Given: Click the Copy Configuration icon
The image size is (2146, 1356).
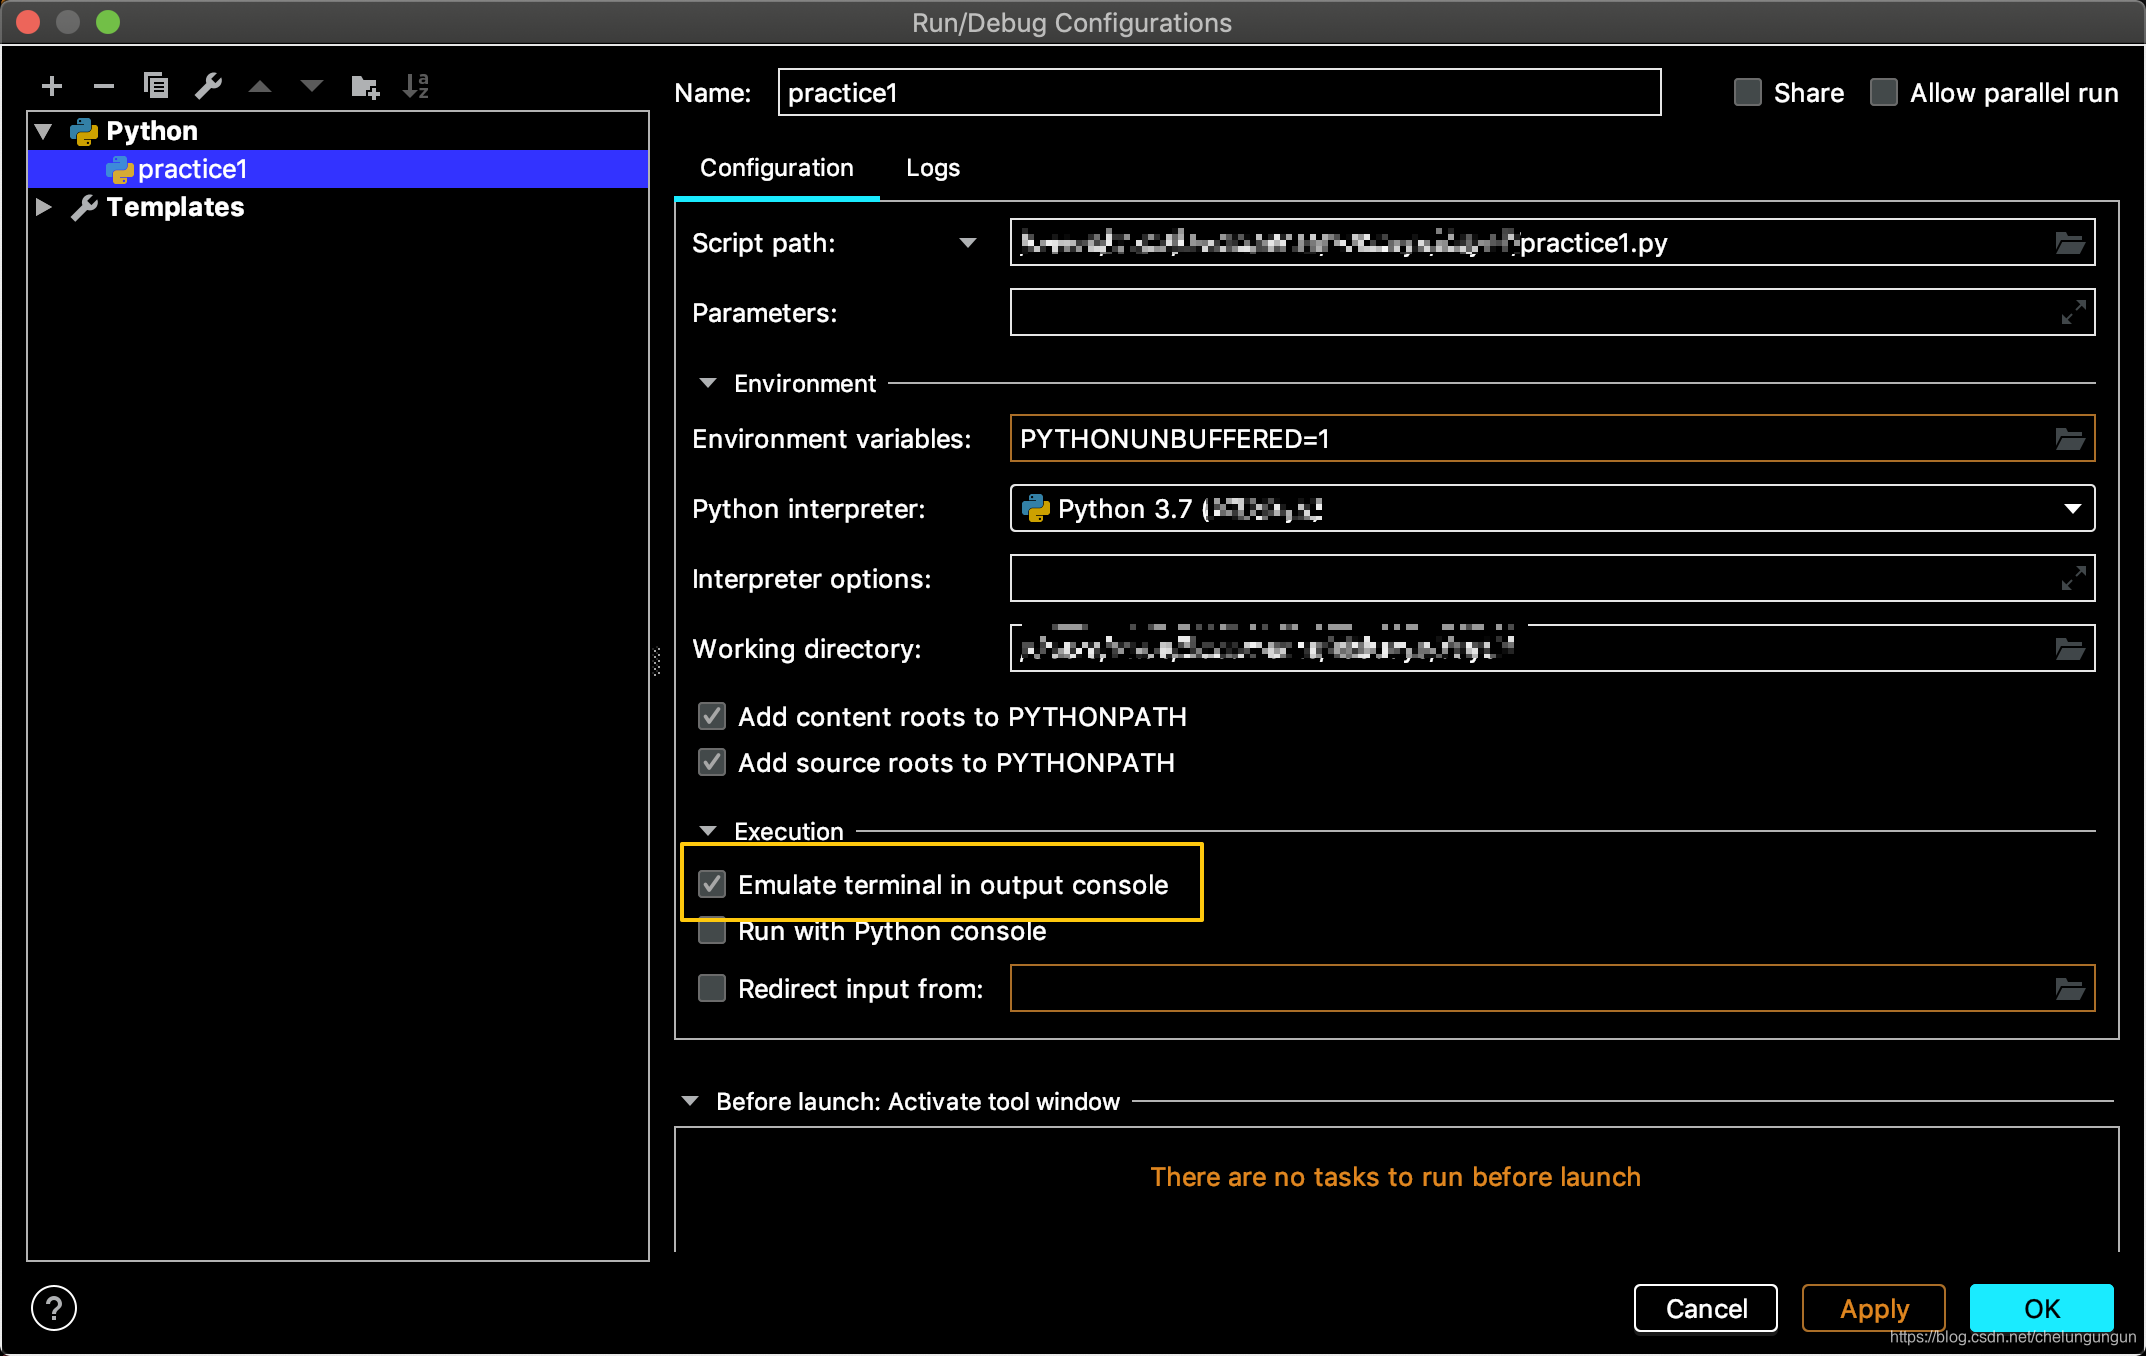Looking at the screenshot, I should (156, 86).
